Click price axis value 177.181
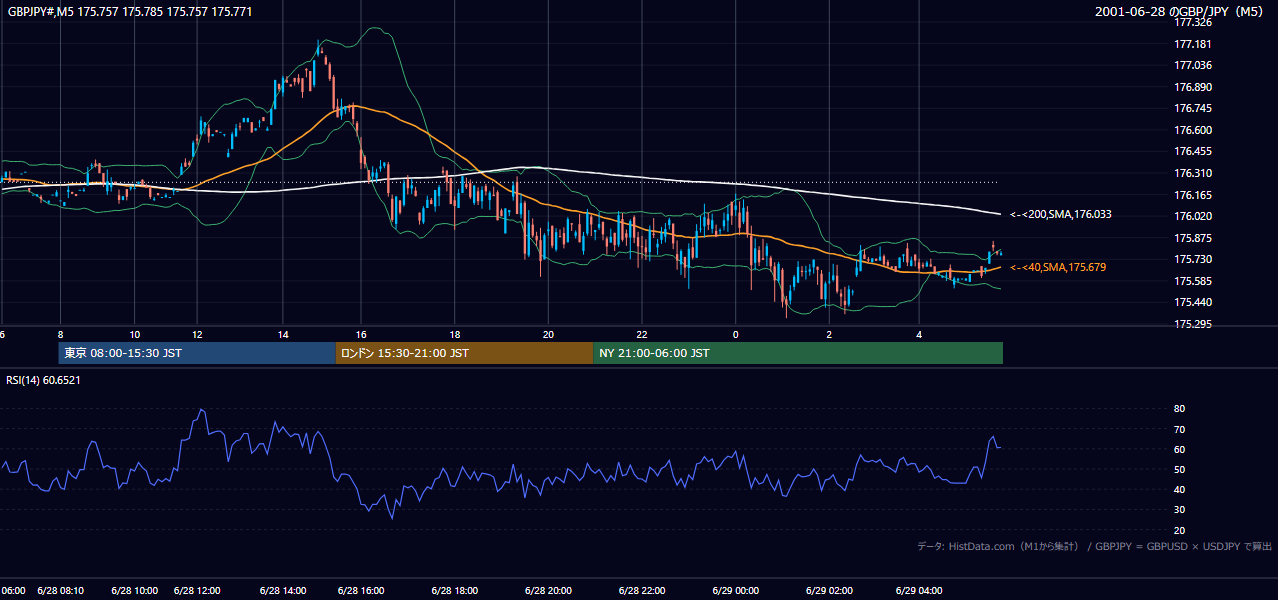Image resolution: width=1278 pixels, height=600 pixels. pos(1192,44)
